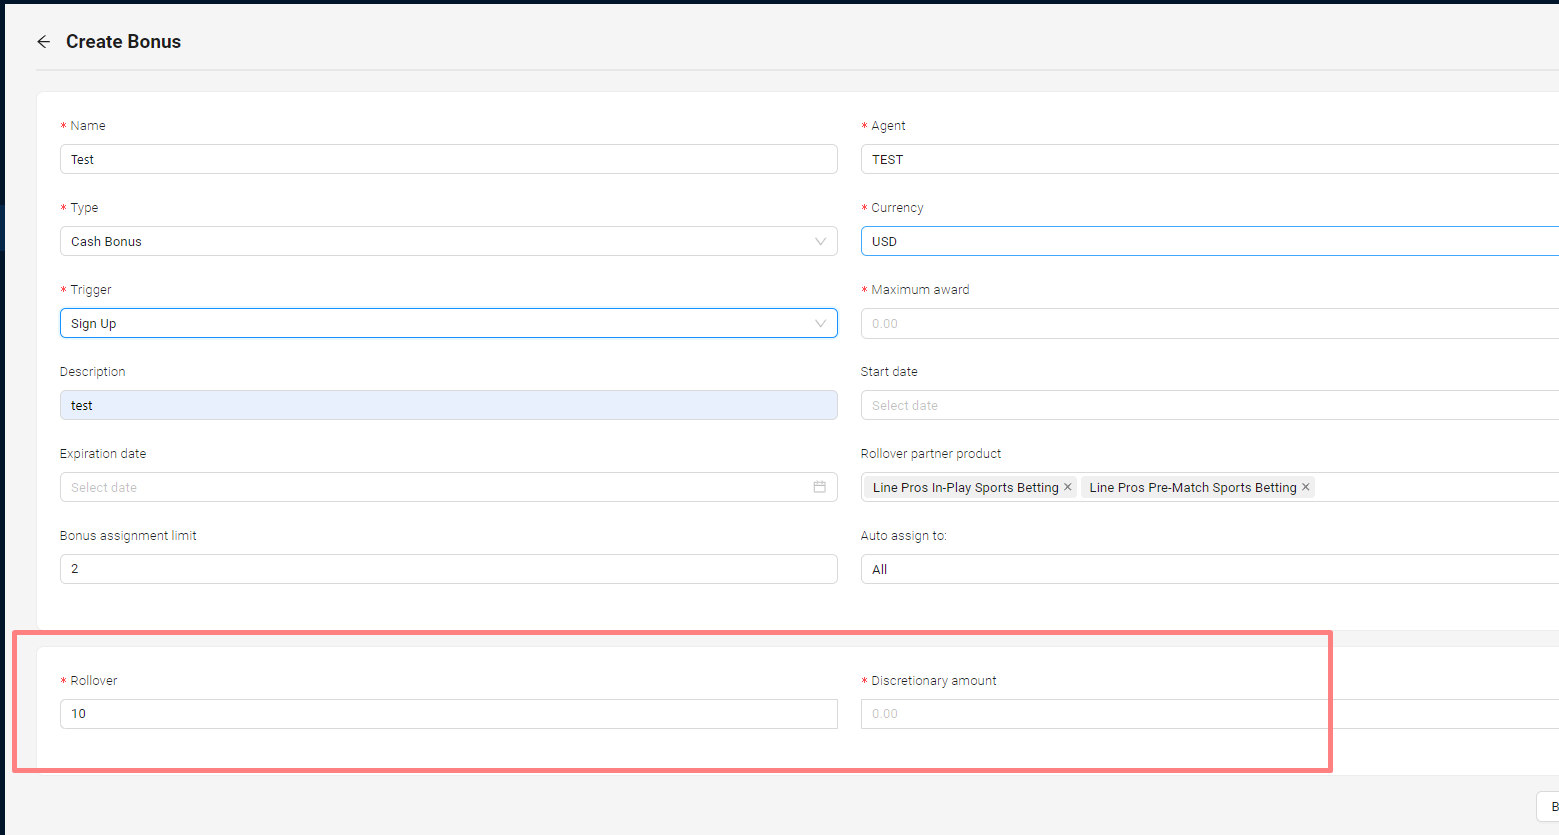Click the chevron on the Type dropdown
Screen dimensions: 1559x835
tap(820, 241)
